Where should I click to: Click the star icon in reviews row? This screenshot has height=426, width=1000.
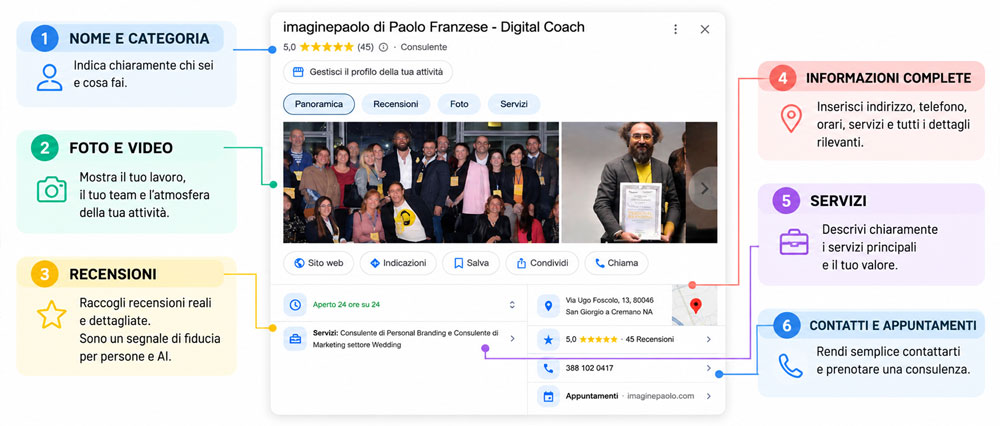coord(548,340)
